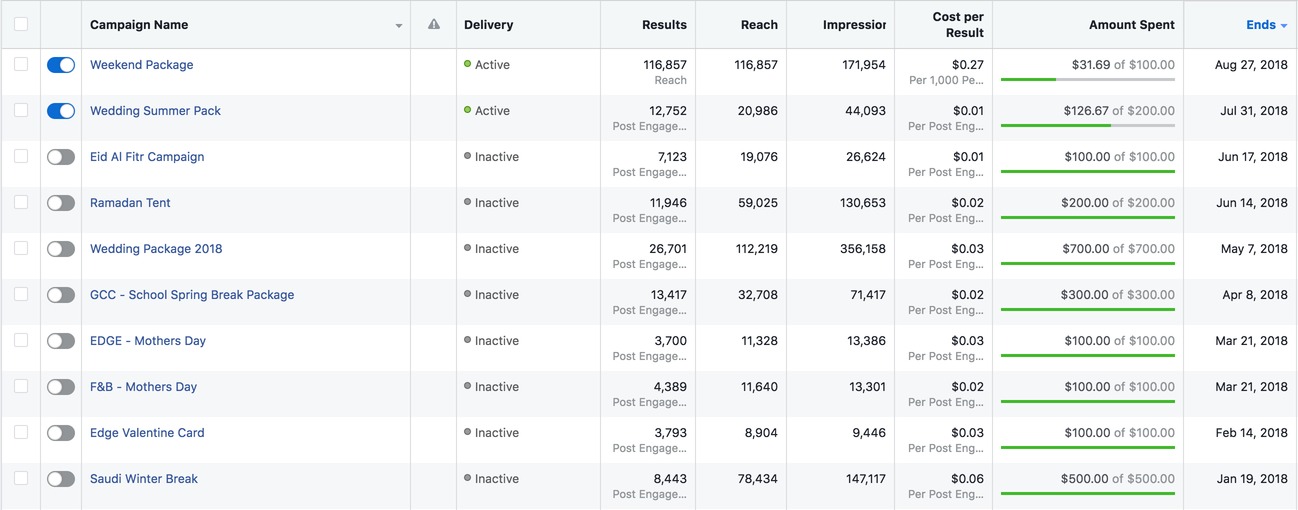Open the Campaign Name column dropdown arrow
This screenshot has height=510, width=1298.
coord(399,26)
